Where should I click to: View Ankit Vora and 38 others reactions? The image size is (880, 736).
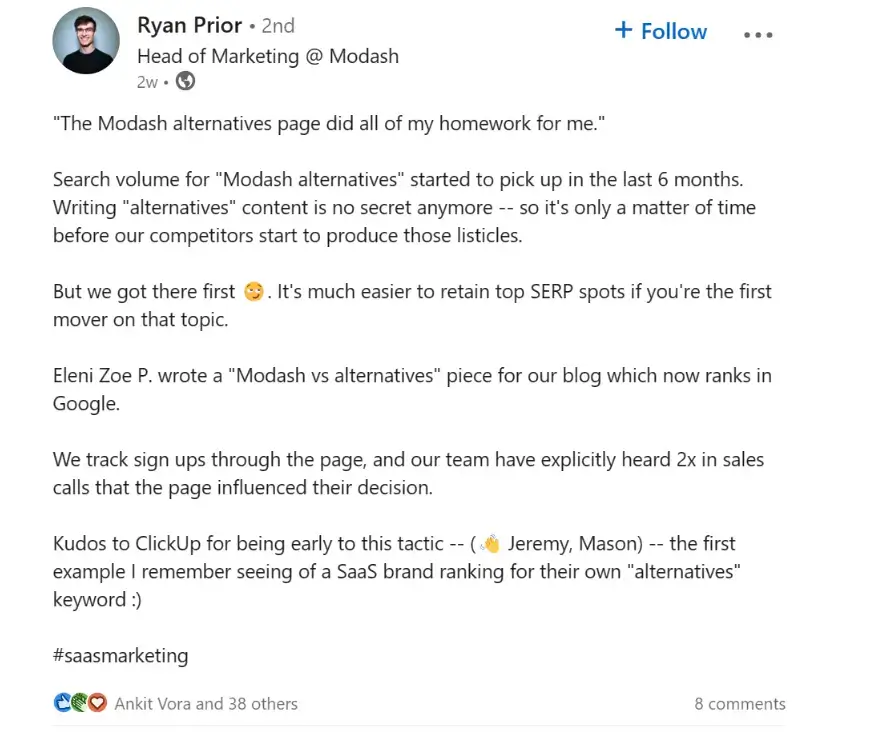pos(205,703)
